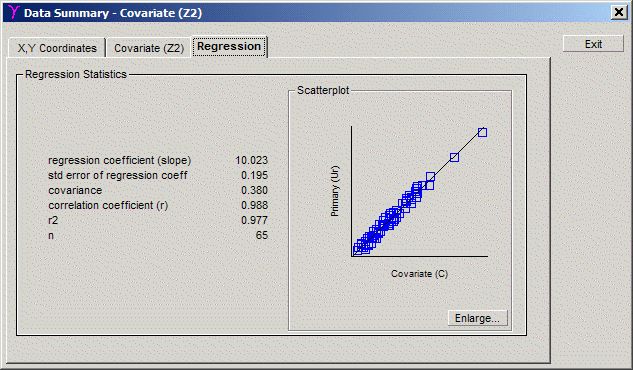The image size is (633, 370).
Task: Click the r2 value 0.977
Action: [254, 220]
